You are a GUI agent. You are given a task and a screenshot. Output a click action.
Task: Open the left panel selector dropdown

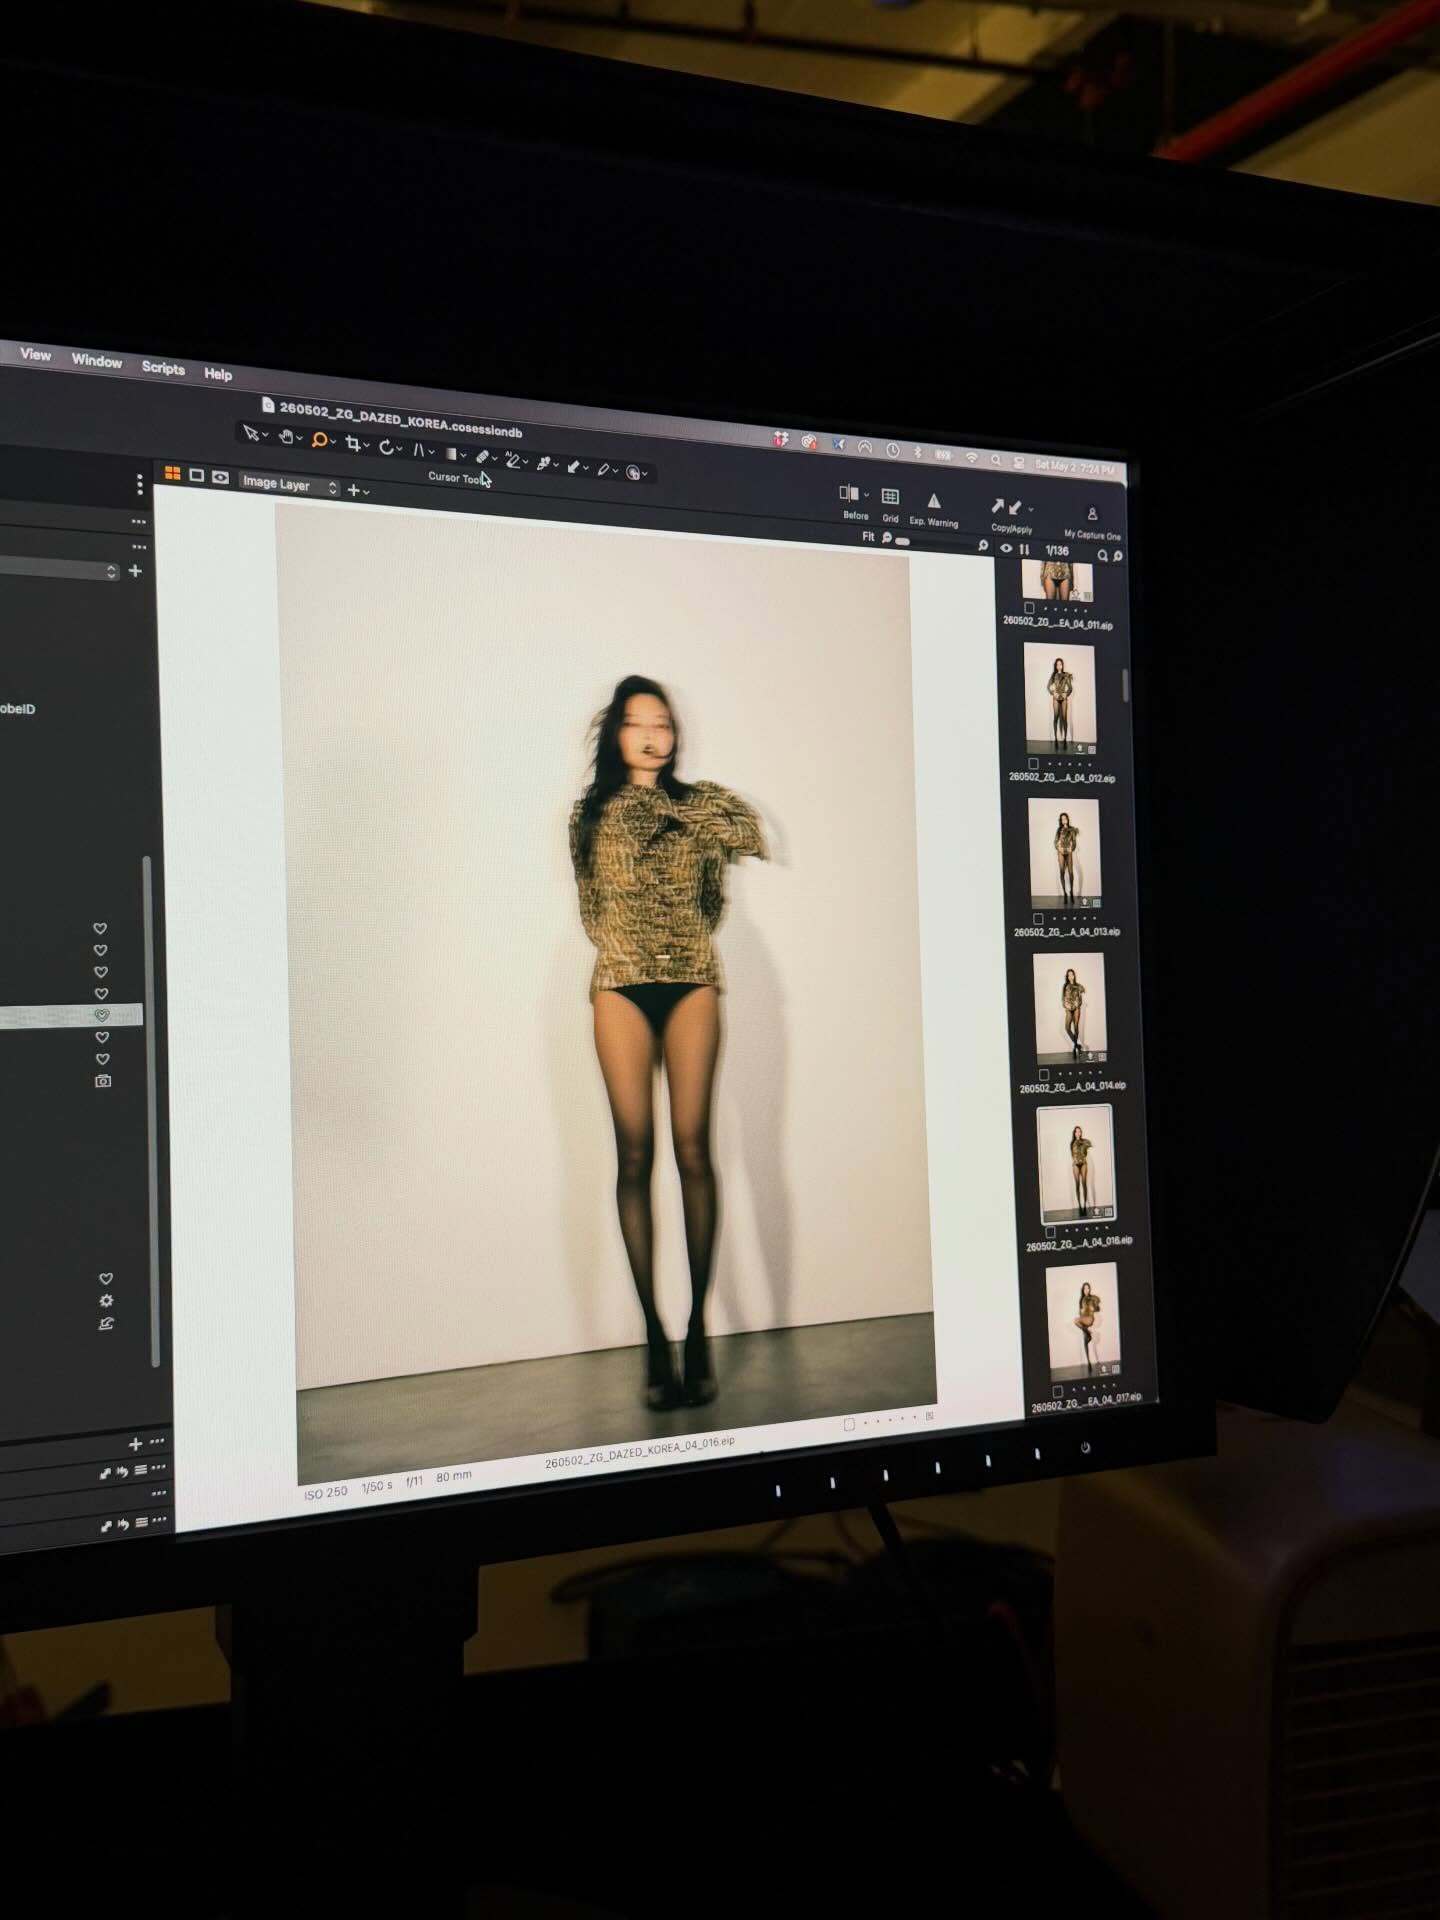coord(60,568)
